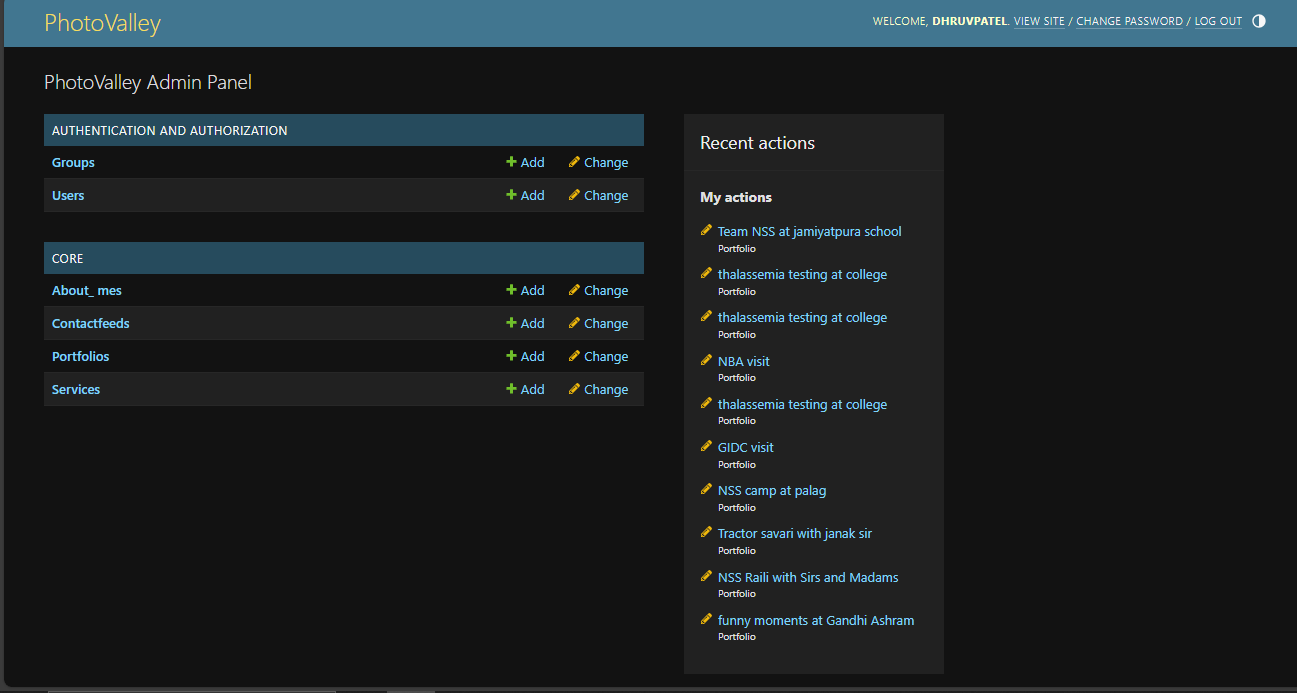Click Change in the Groups row
The height and width of the screenshot is (693, 1297).
click(598, 162)
